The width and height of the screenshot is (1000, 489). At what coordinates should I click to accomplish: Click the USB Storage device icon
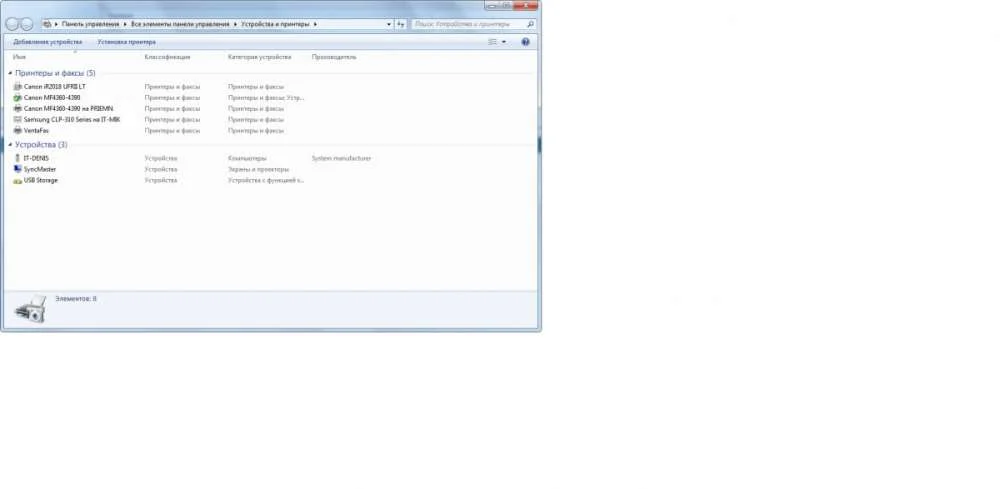click(17, 180)
